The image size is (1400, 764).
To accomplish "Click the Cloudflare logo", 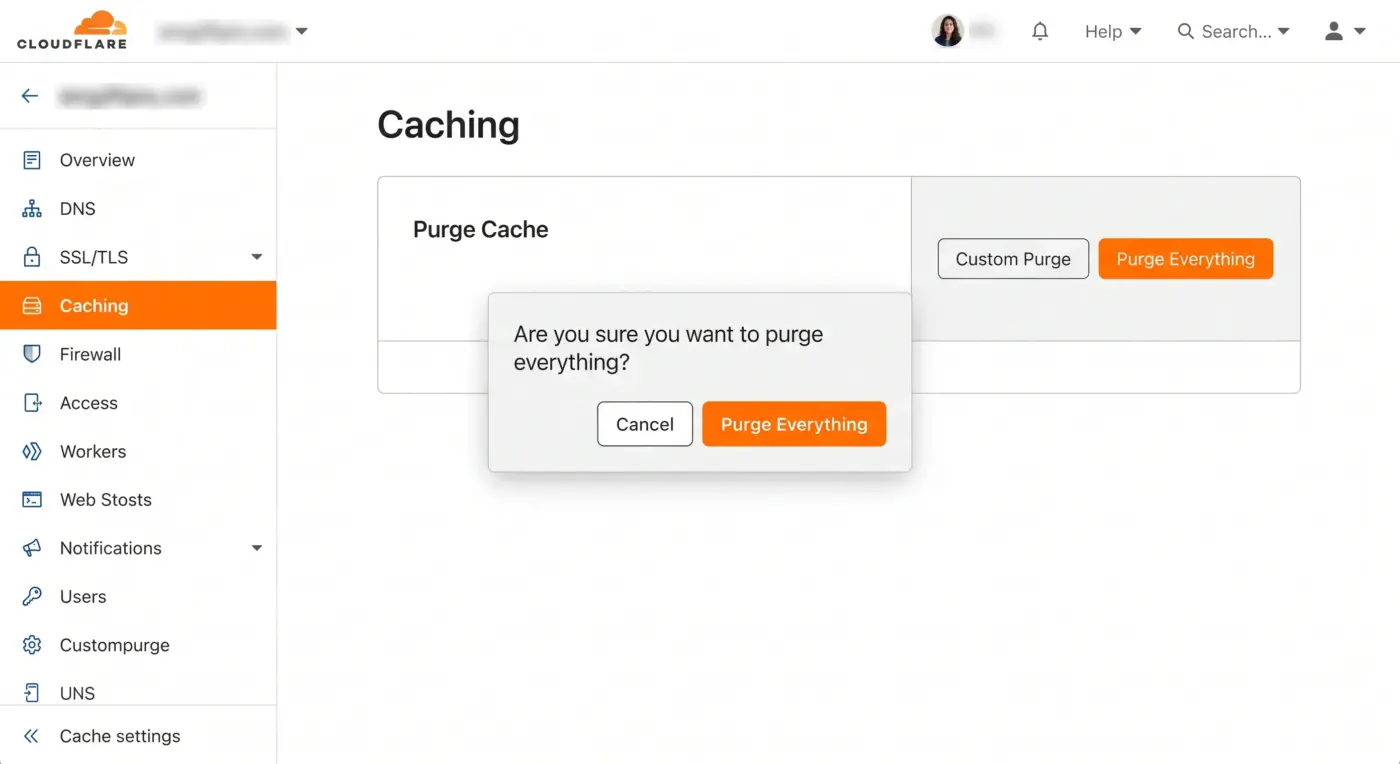I will 72,30.
